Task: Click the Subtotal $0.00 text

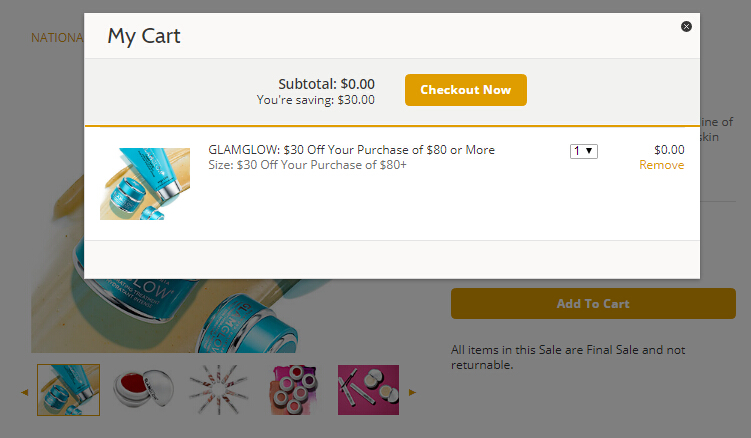Action: click(x=326, y=84)
